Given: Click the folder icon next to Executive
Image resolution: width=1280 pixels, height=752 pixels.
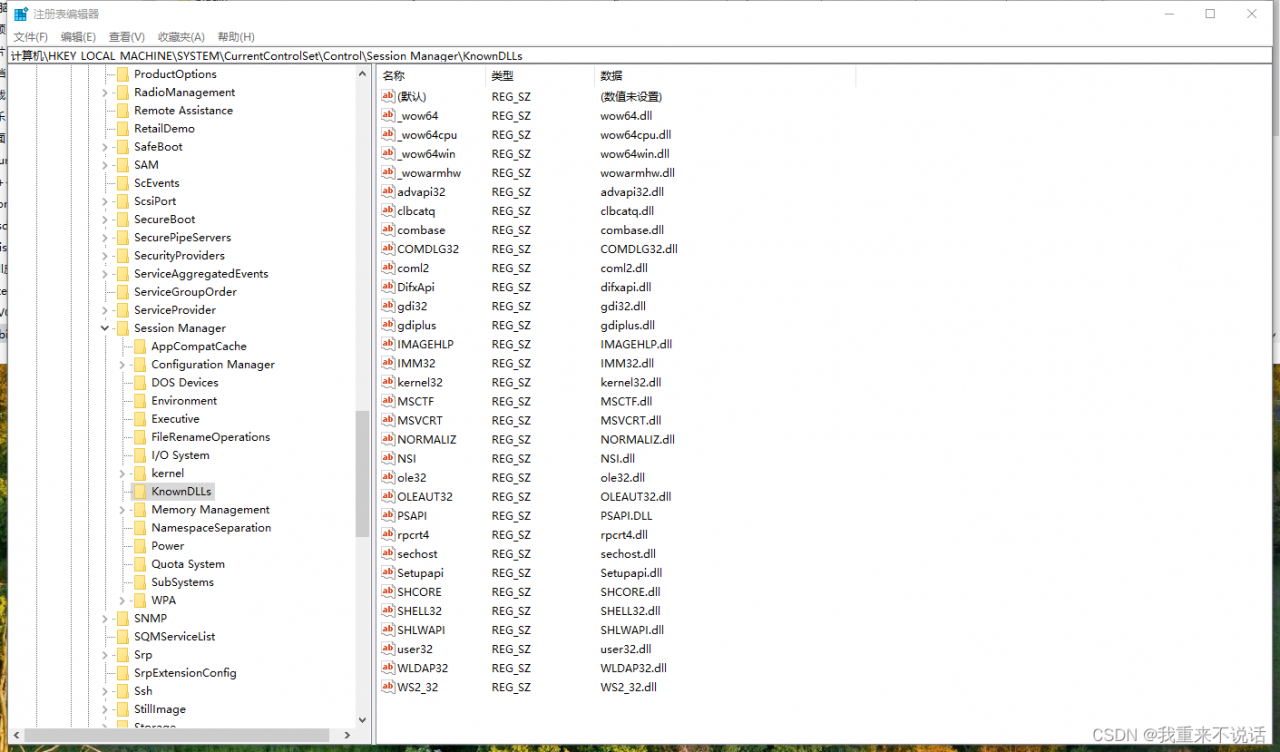Looking at the screenshot, I should click(x=140, y=419).
